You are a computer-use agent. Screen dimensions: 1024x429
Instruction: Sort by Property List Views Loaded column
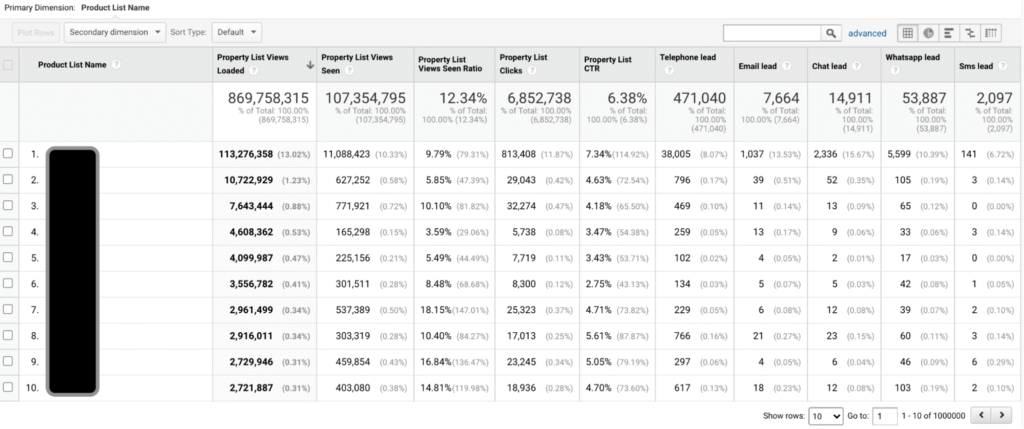(253, 63)
